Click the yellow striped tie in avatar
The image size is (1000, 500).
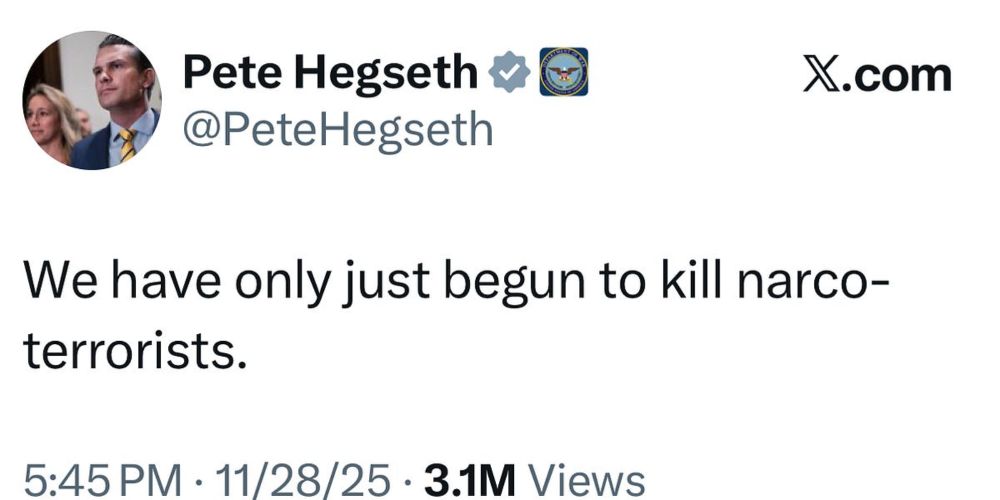coord(127,145)
